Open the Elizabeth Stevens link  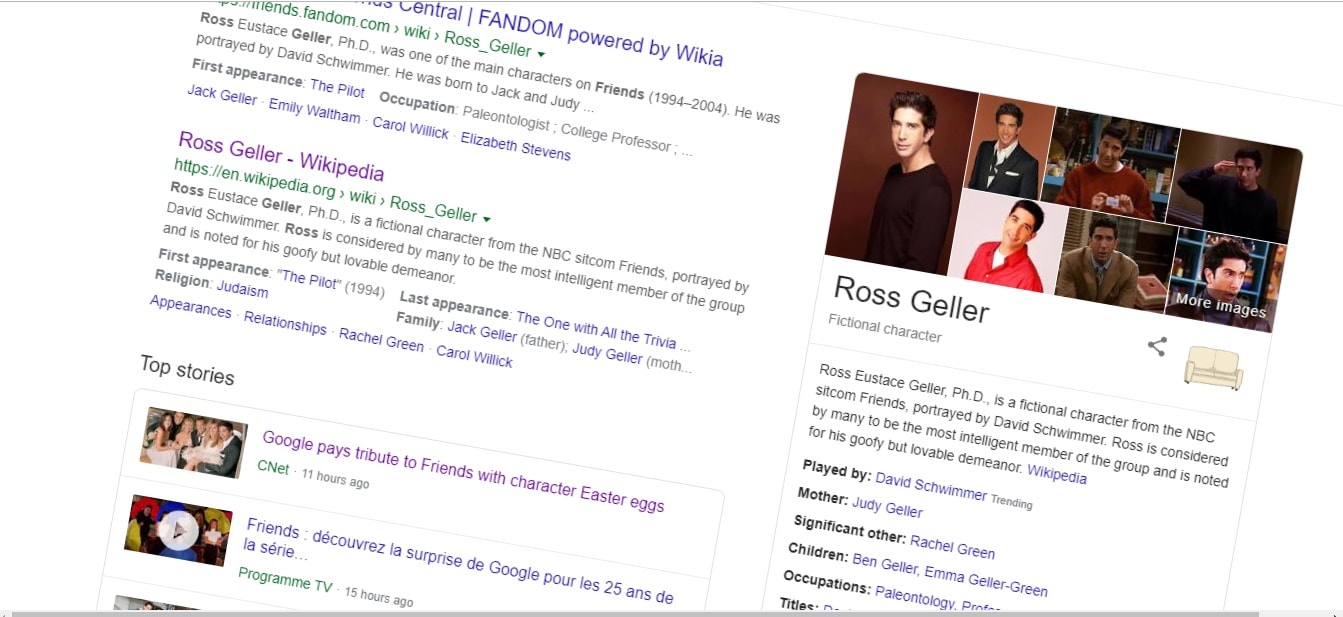click(515, 146)
